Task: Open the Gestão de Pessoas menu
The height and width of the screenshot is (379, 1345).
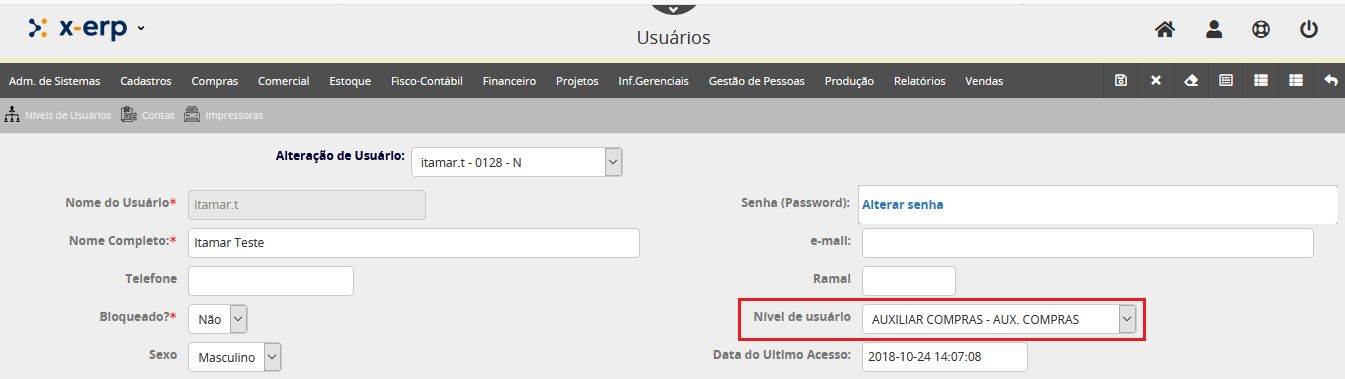Action: [756, 81]
